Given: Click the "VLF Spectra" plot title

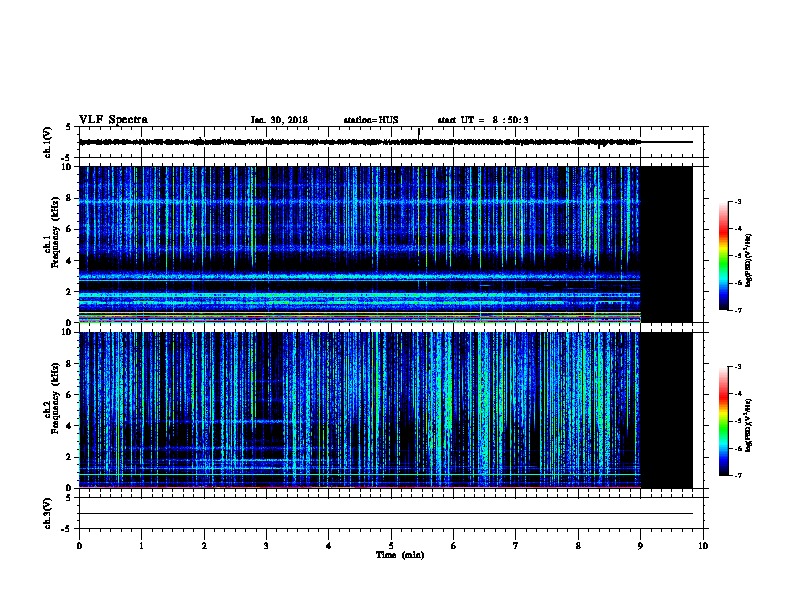Looking at the screenshot, I should tap(113, 120).
